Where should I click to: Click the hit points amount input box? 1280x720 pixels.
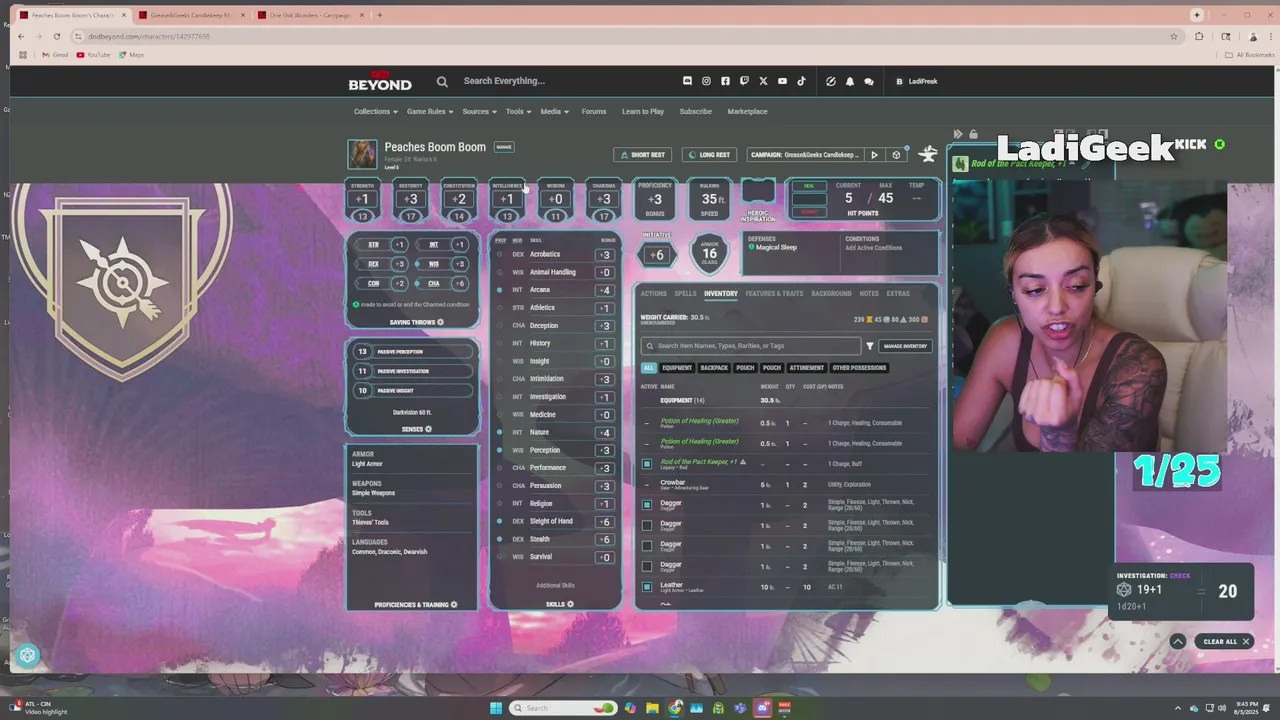coord(809,199)
